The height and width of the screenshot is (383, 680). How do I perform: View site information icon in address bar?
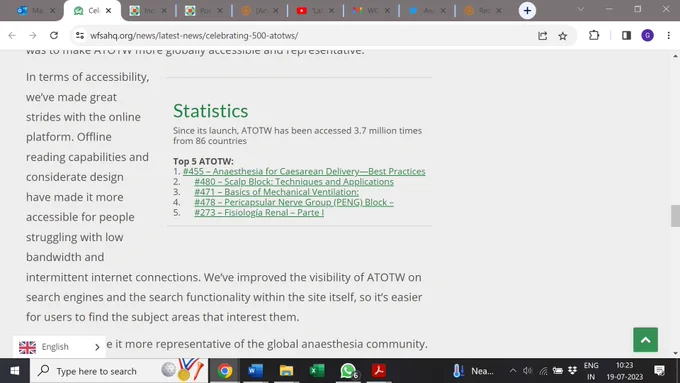tap(80, 36)
